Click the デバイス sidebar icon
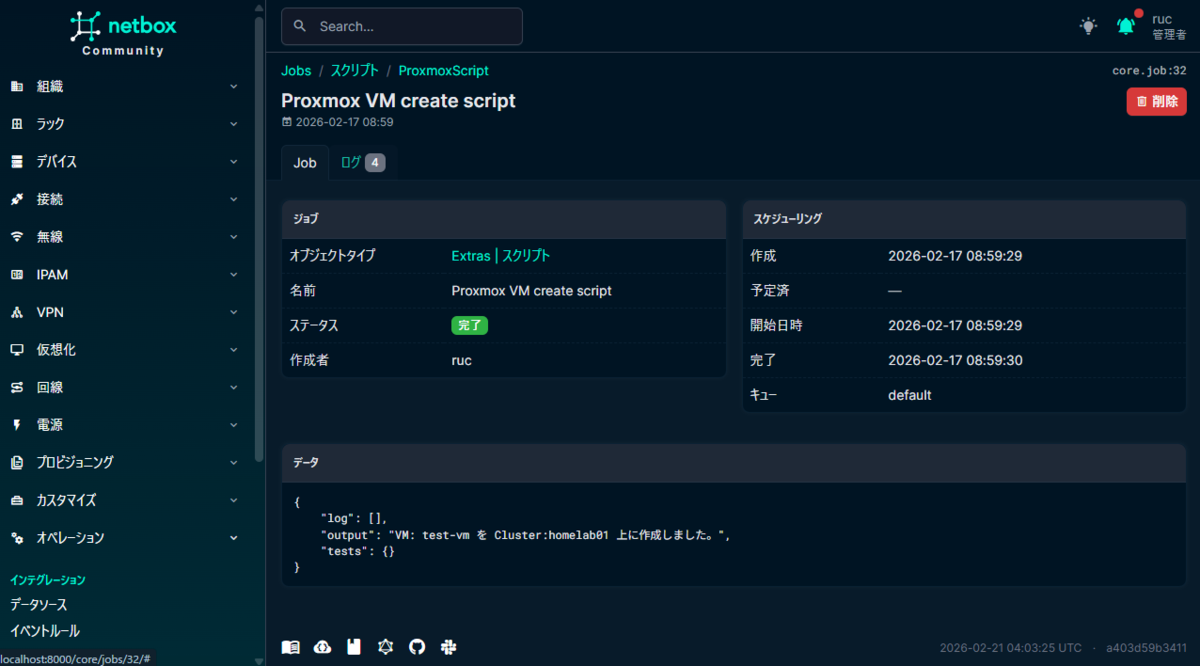Viewport: 1200px width, 666px height. point(17,162)
